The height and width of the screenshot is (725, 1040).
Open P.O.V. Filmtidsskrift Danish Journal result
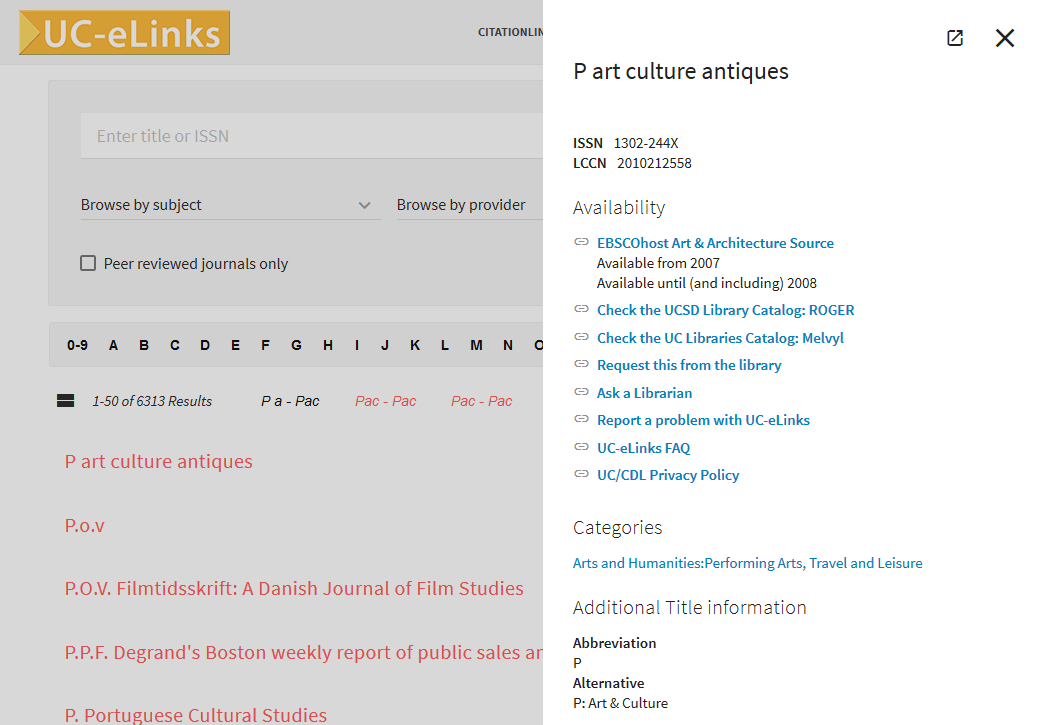click(294, 588)
